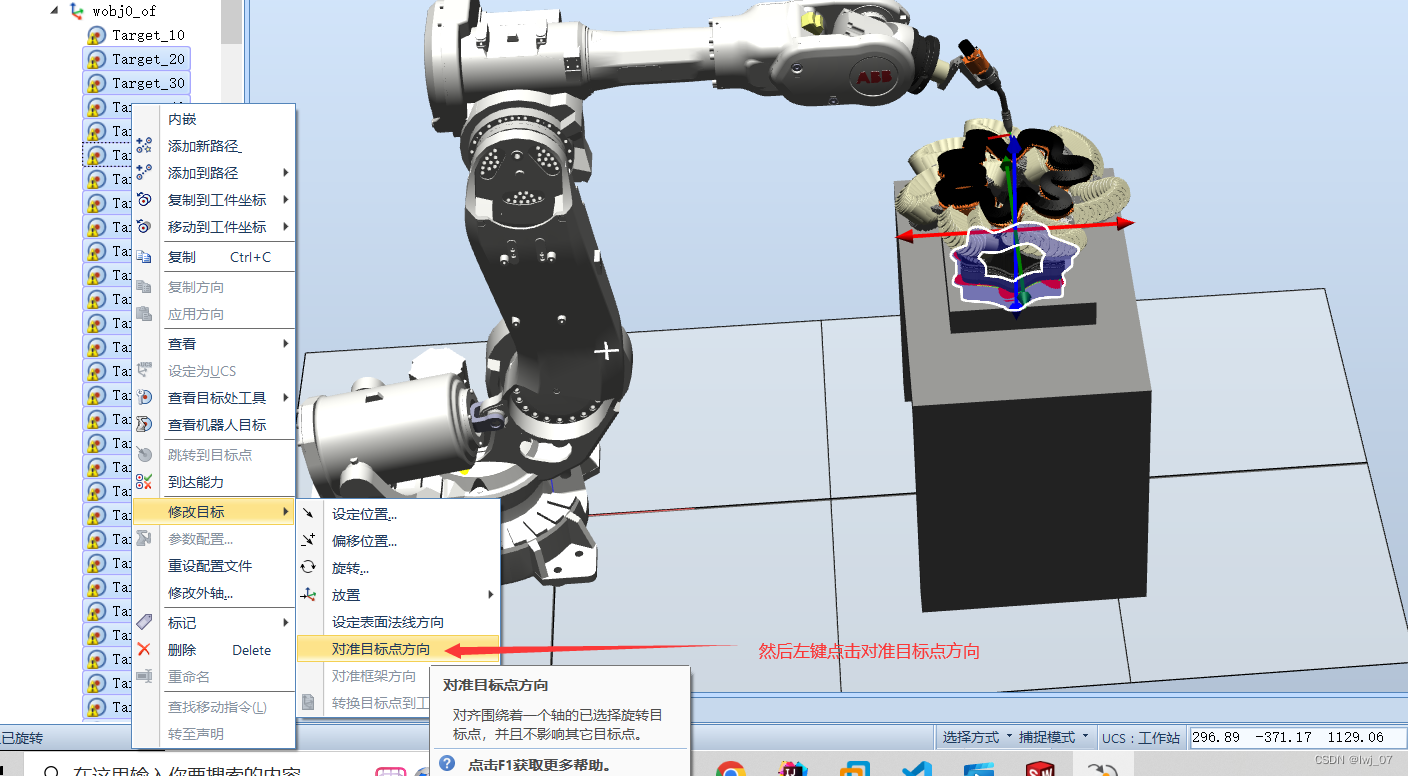Expand the 复制到工件坐标 submenu
This screenshot has height=776, width=1408.
[x=286, y=200]
